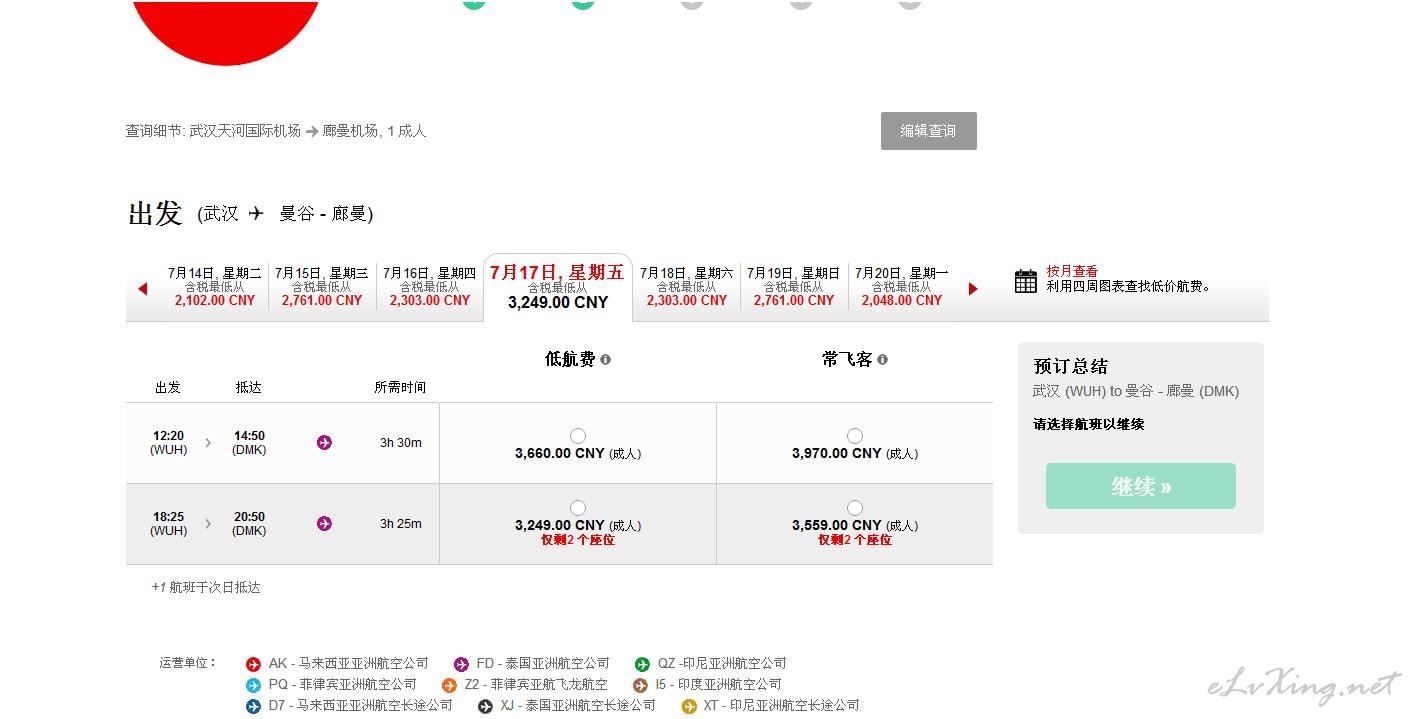Click the QZ Indonesia AirAsia legend icon

tap(642, 664)
